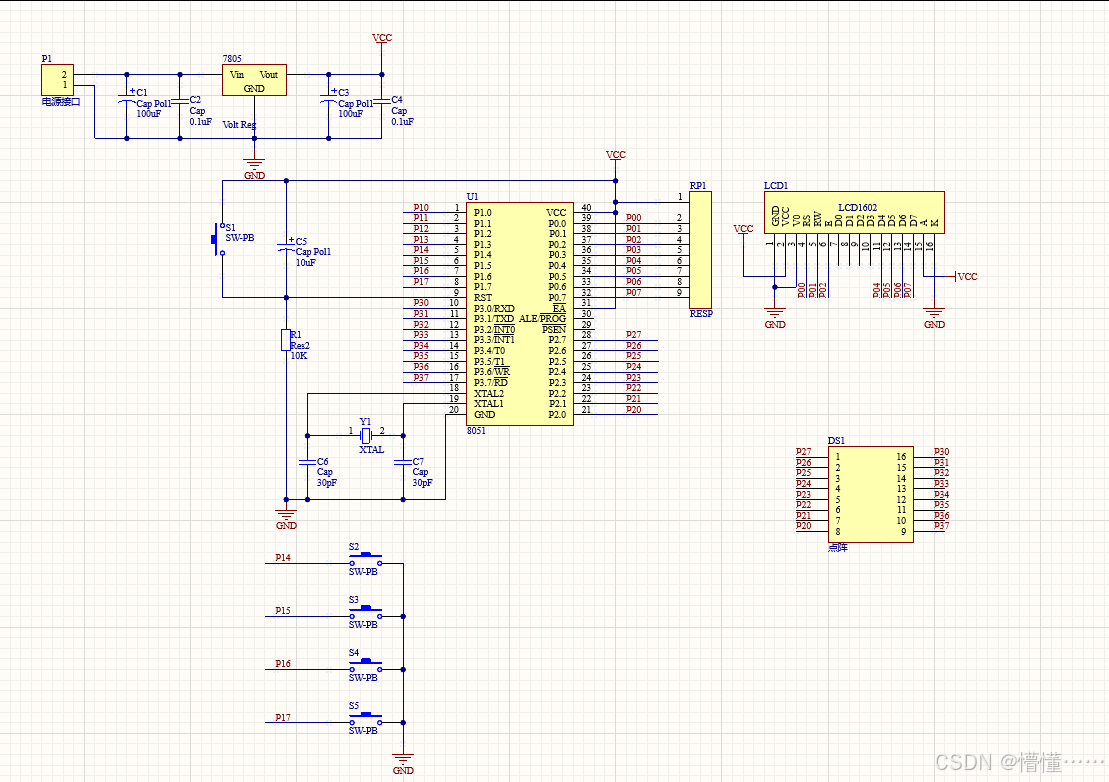Select the DS1 dot matrix component body
Viewport: 1109px width, 782px height.
coord(871,494)
